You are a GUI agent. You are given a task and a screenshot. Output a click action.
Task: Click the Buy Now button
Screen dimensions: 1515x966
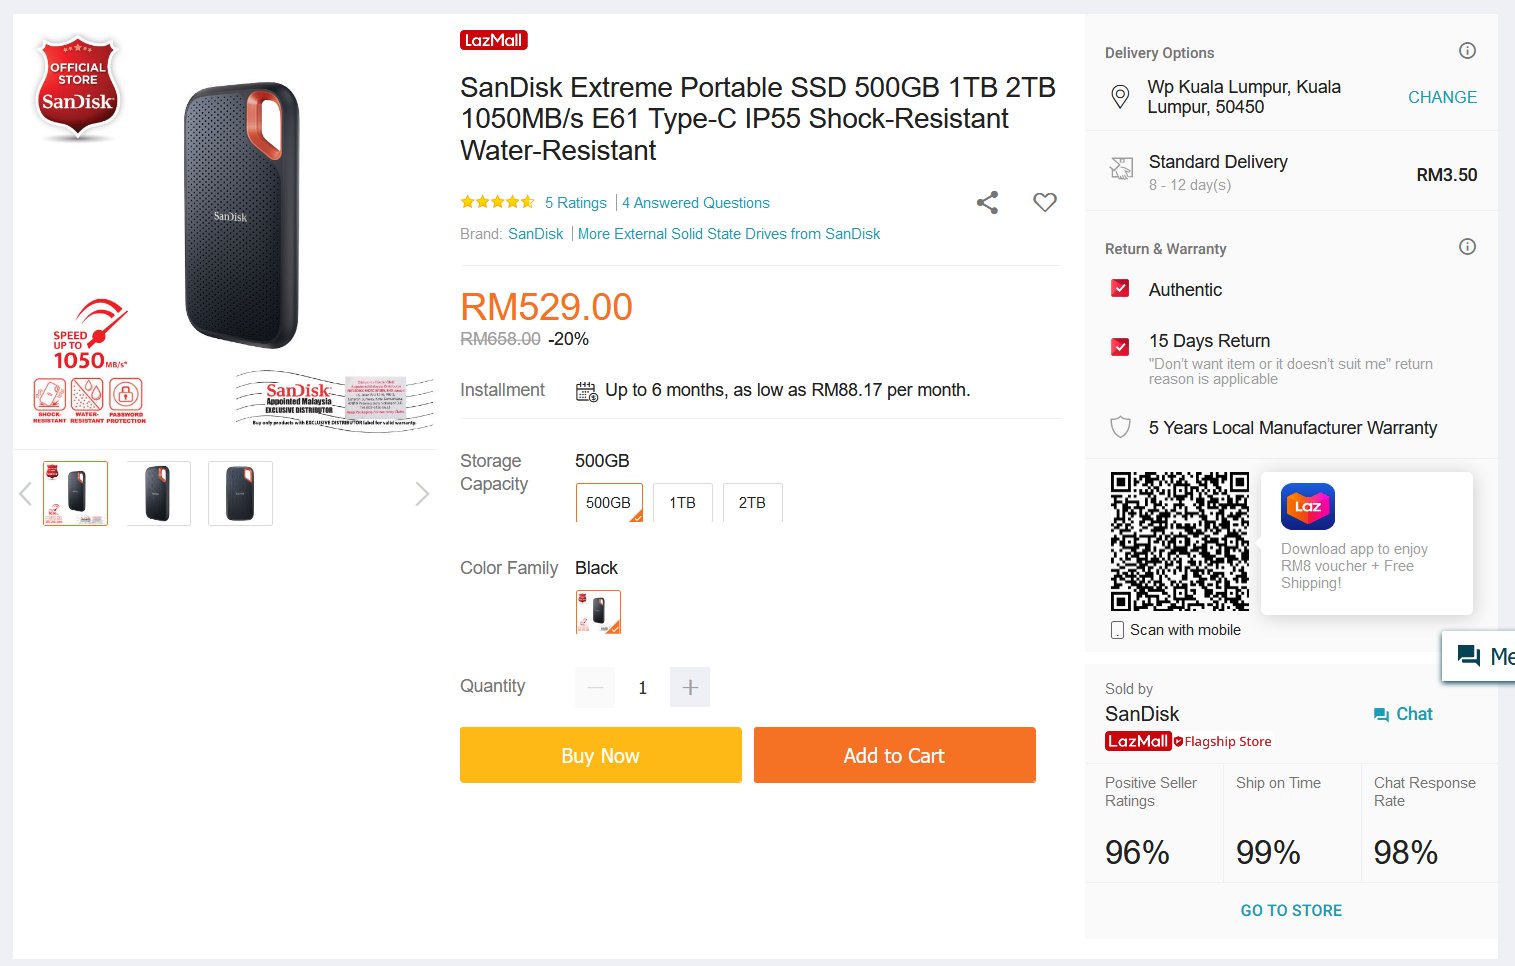coord(601,755)
